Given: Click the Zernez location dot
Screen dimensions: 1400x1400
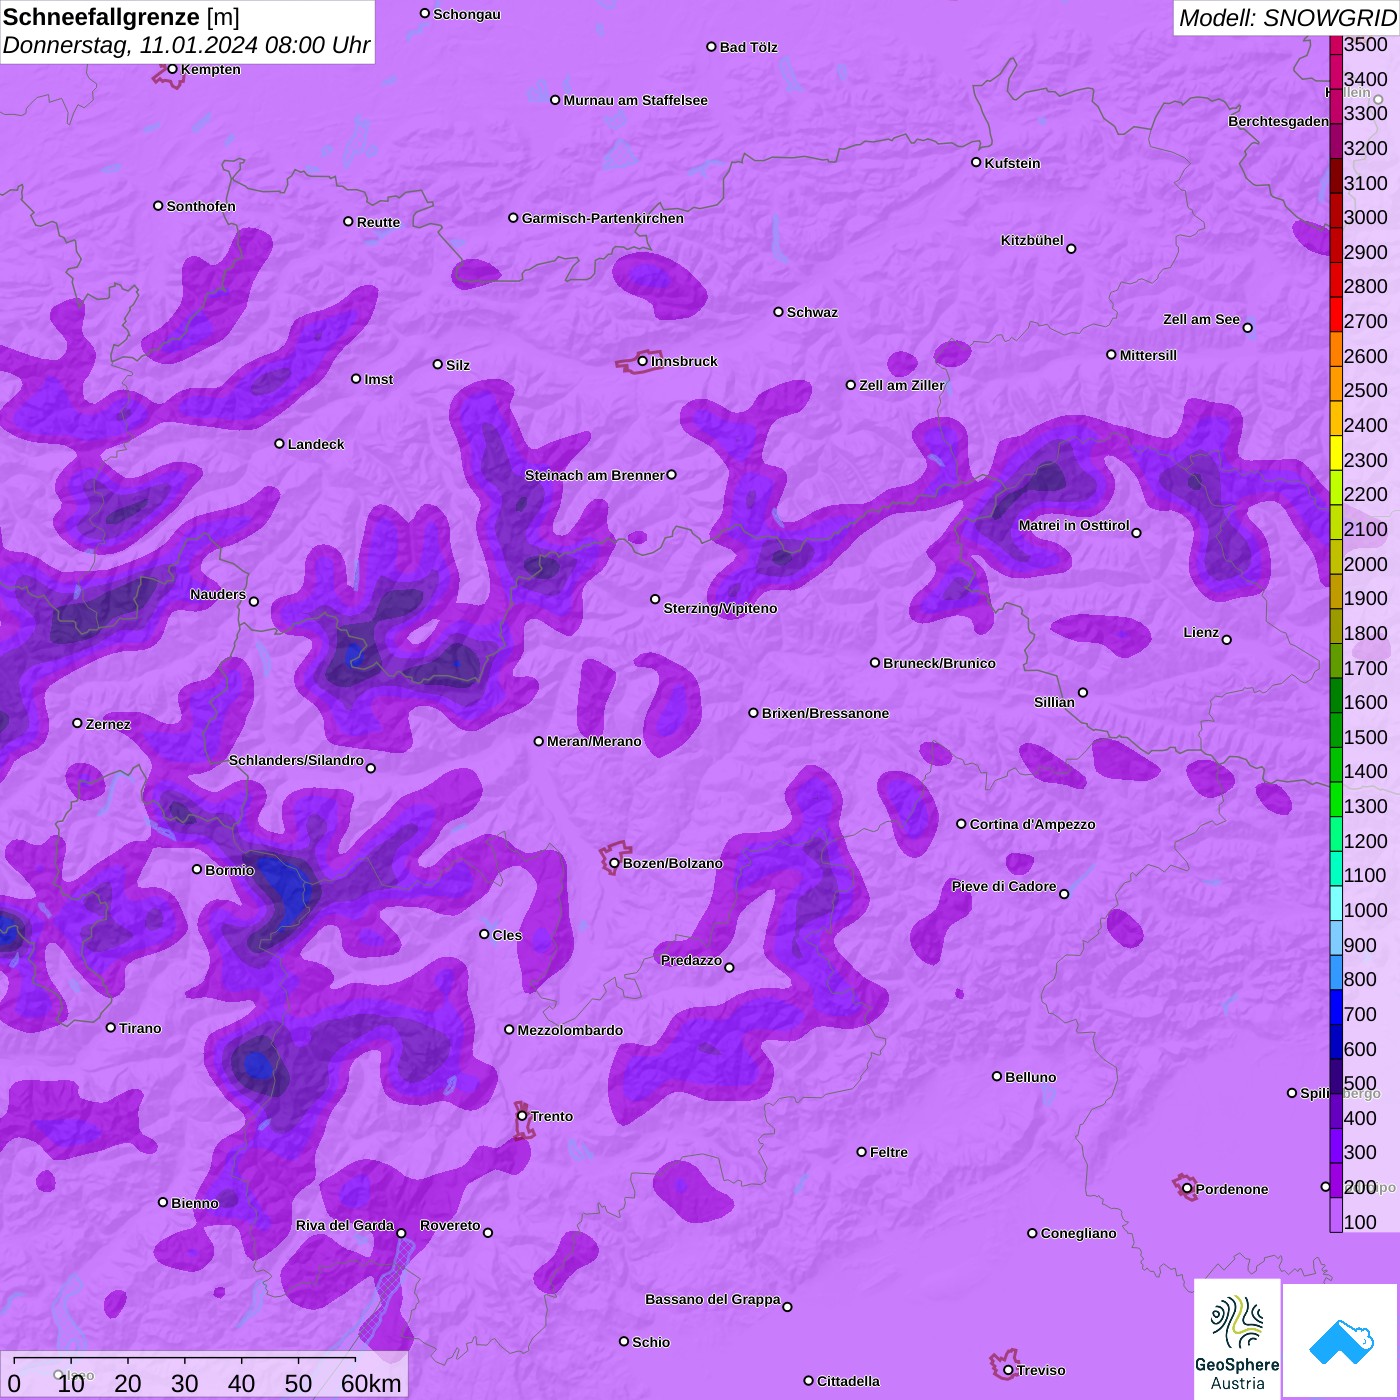Looking at the screenshot, I should [77, 723].
